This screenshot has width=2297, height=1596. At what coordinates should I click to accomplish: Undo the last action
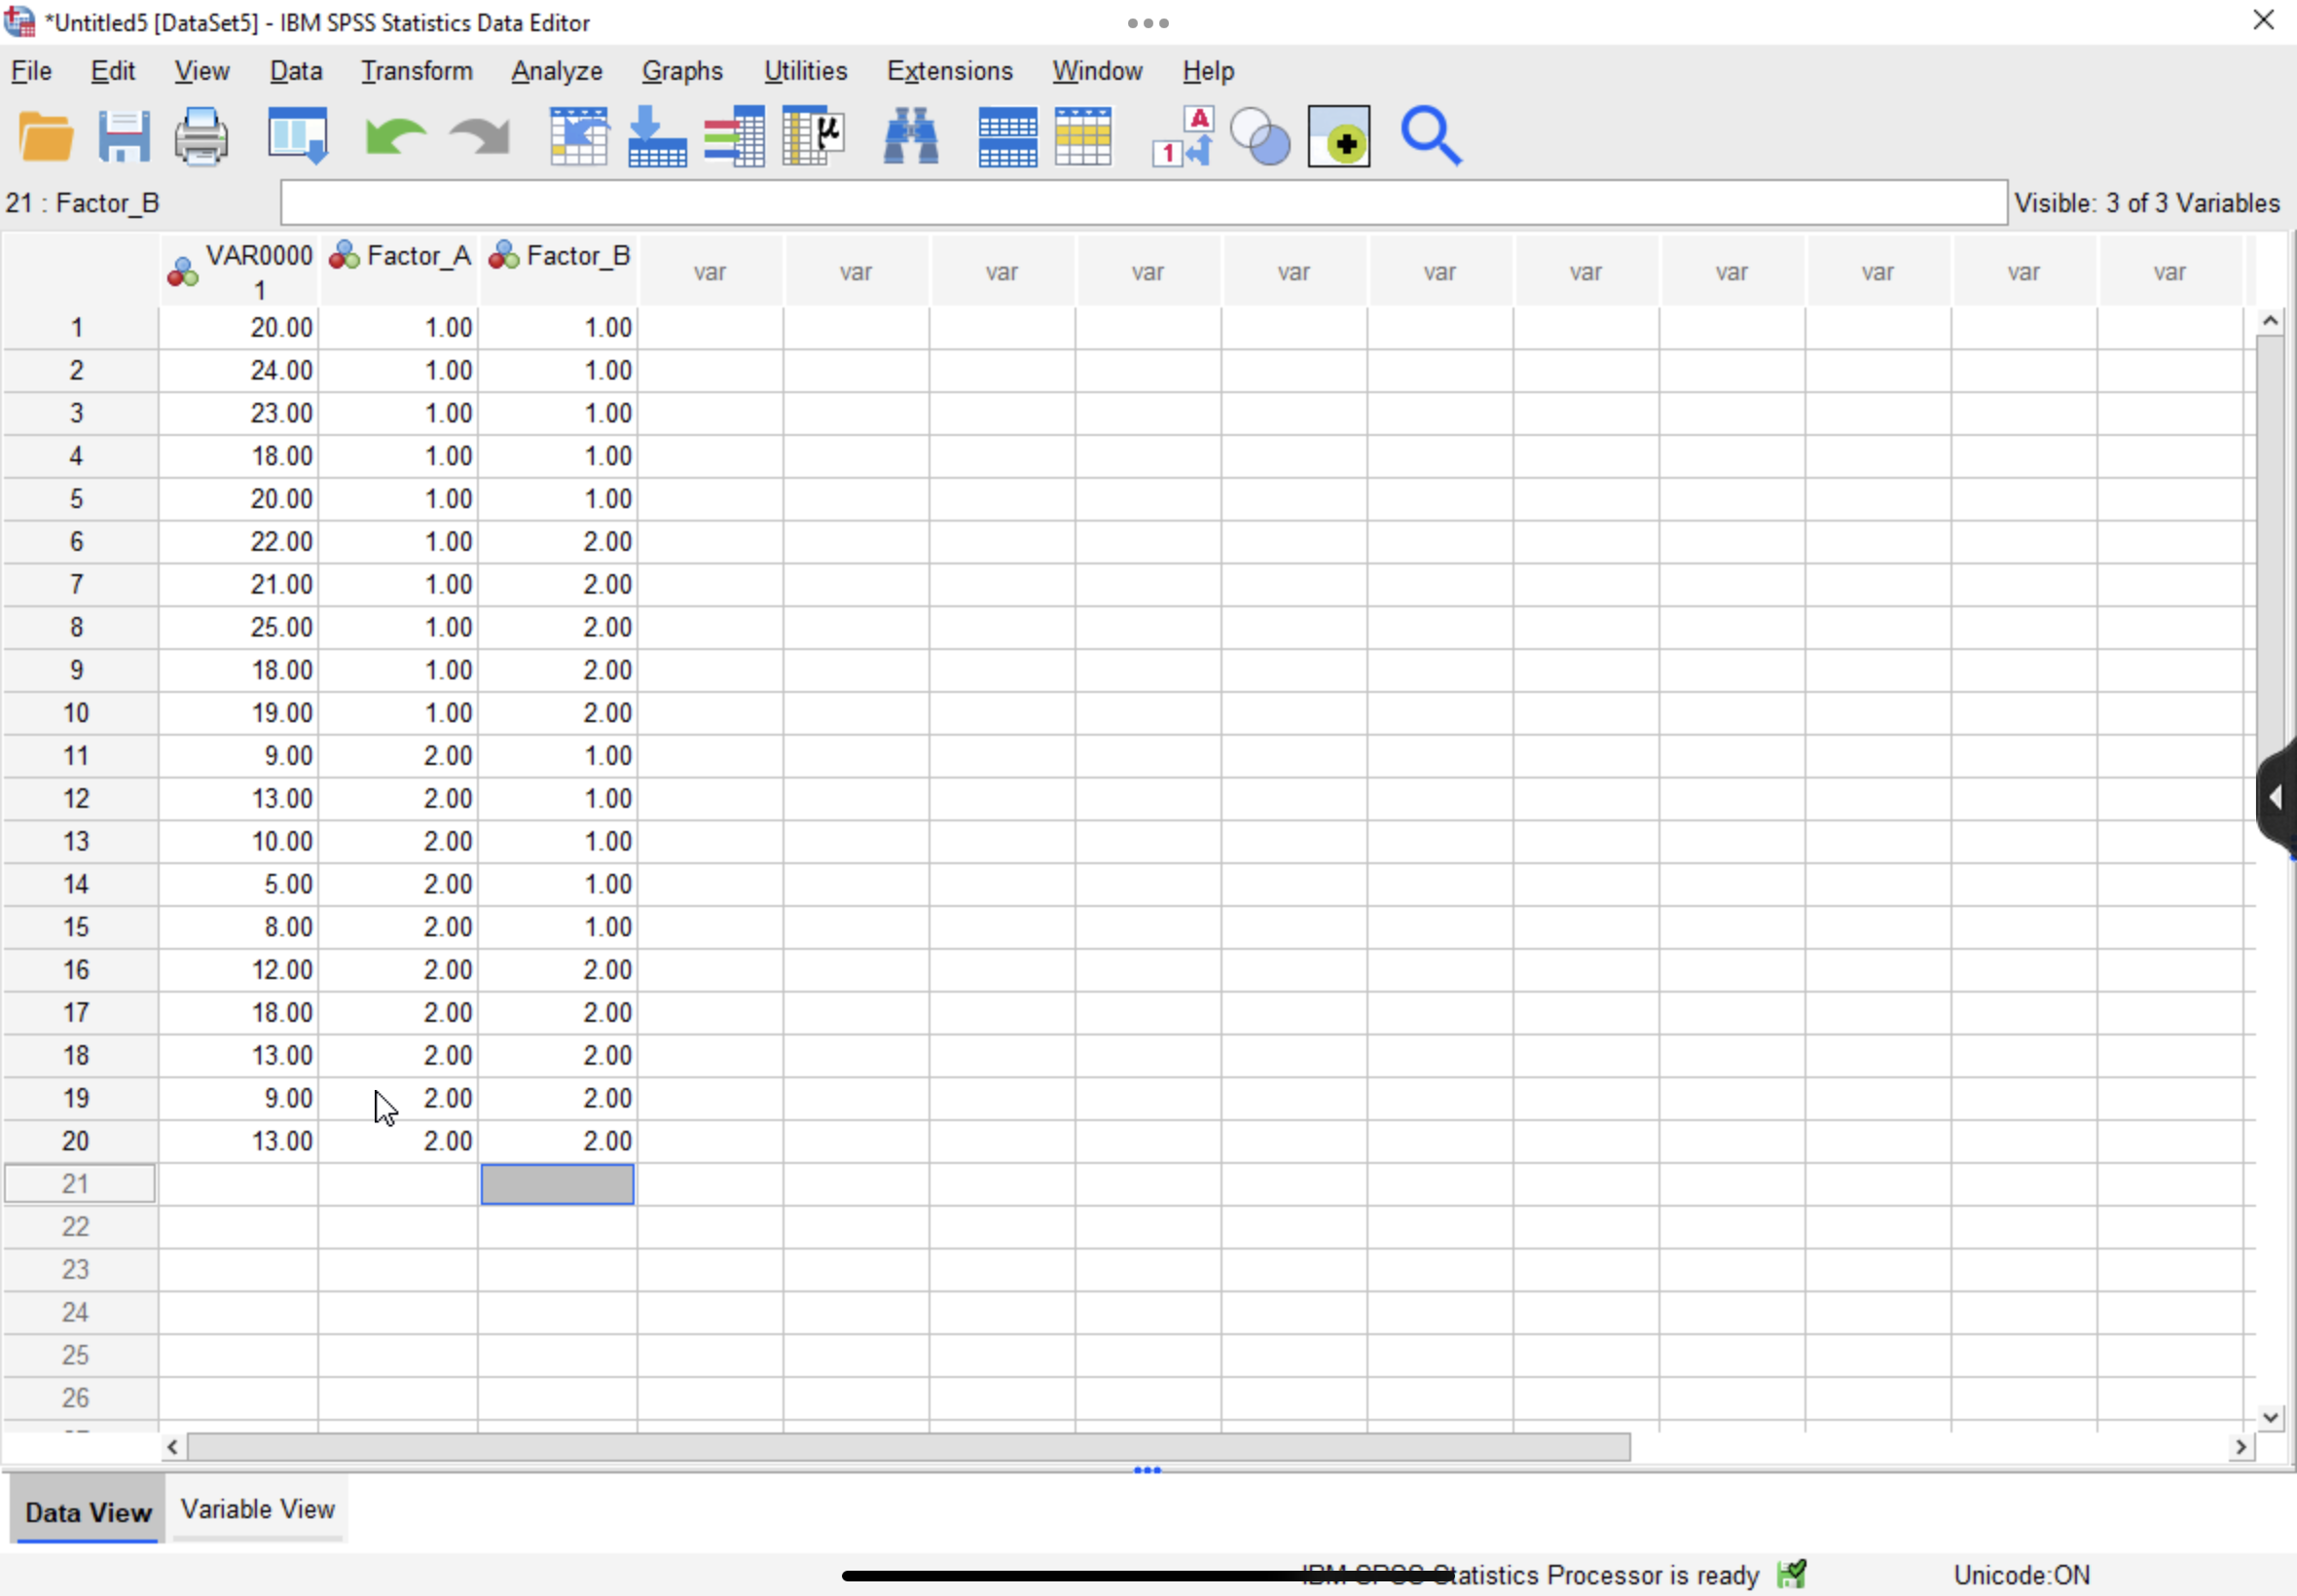click(394, 136)
